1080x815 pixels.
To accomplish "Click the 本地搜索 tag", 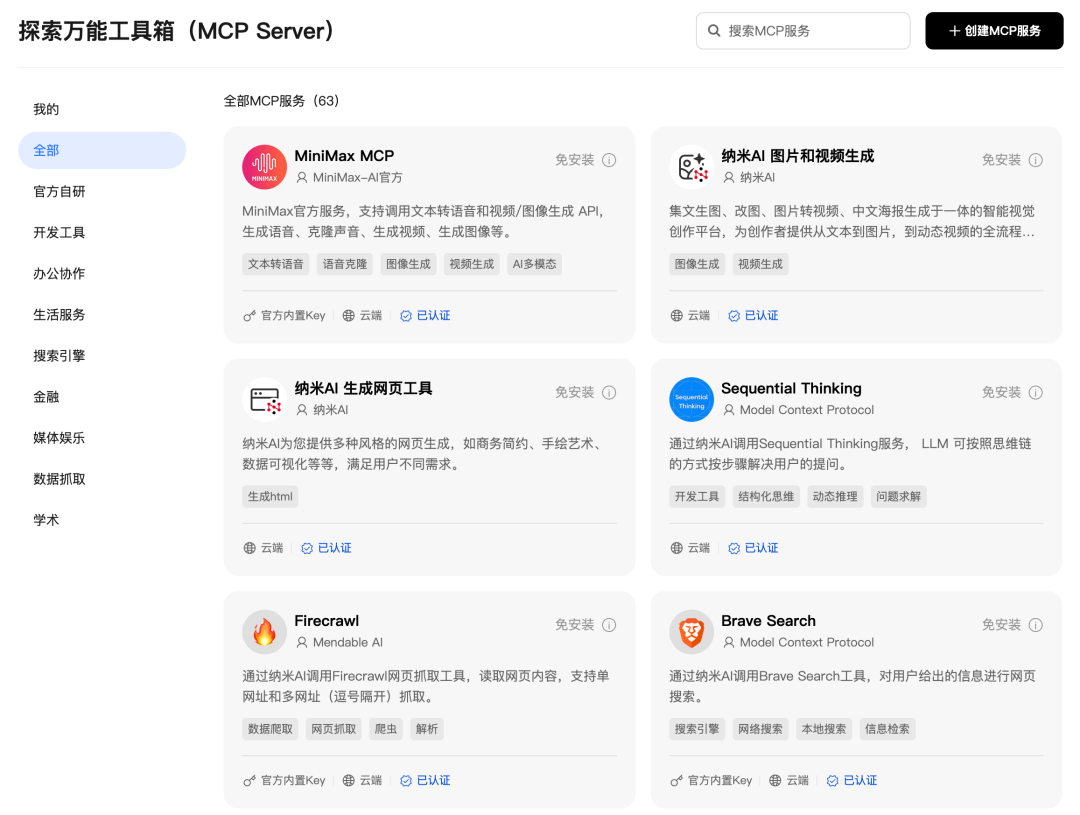I will 824,729.
